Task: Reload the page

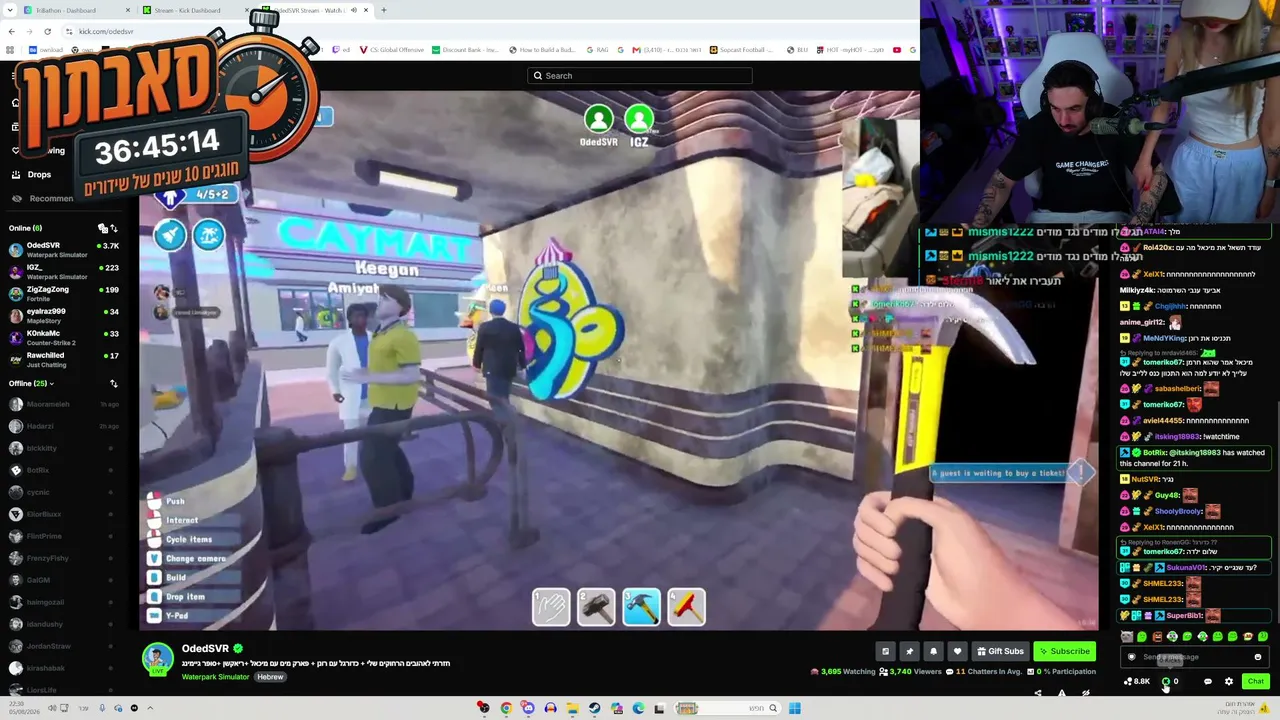Action: click(47, 31)
